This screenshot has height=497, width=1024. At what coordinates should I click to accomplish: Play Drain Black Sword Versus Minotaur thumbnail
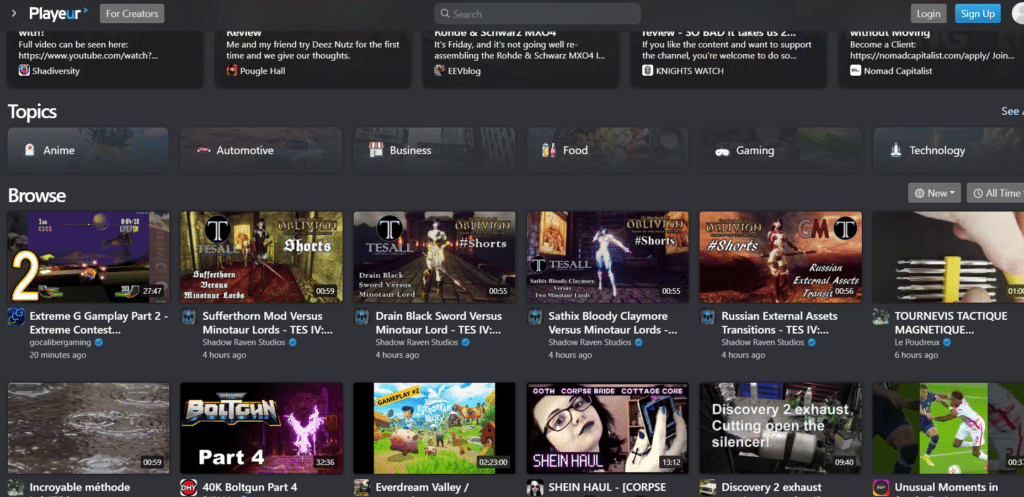coord(434,257)
